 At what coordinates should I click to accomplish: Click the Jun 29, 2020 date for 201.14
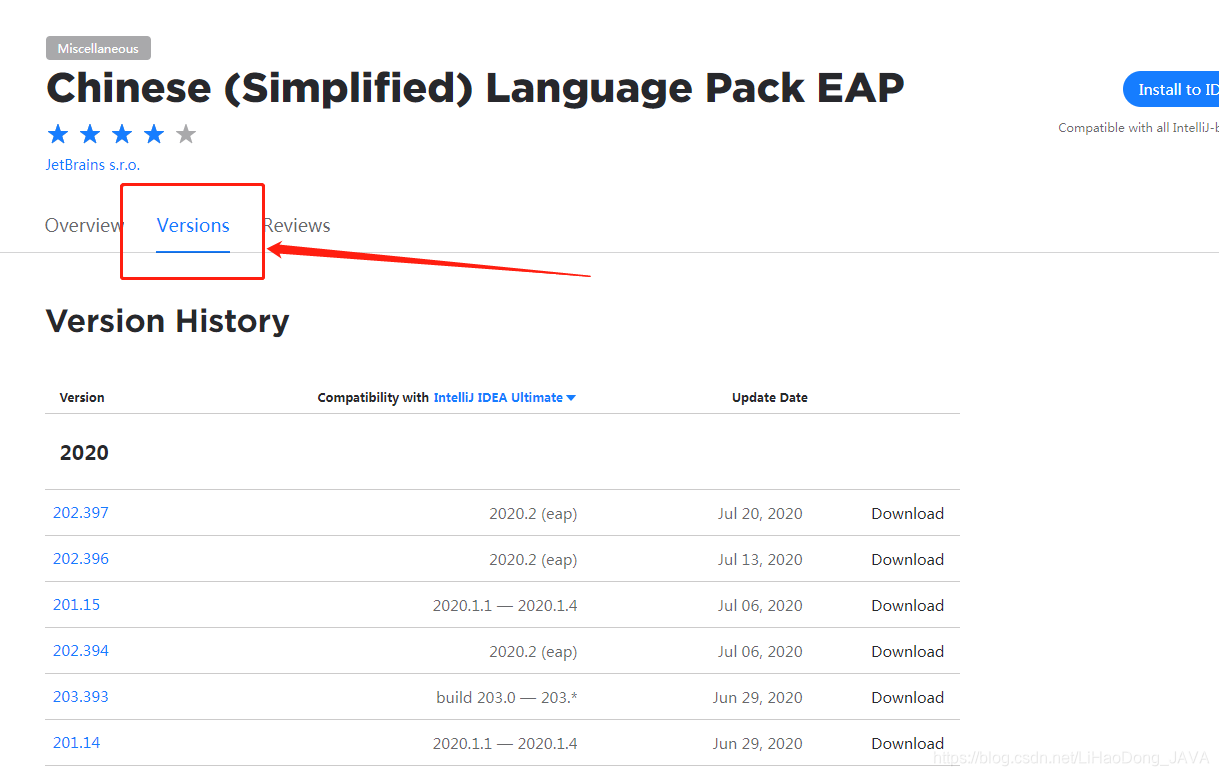(758, 744)
